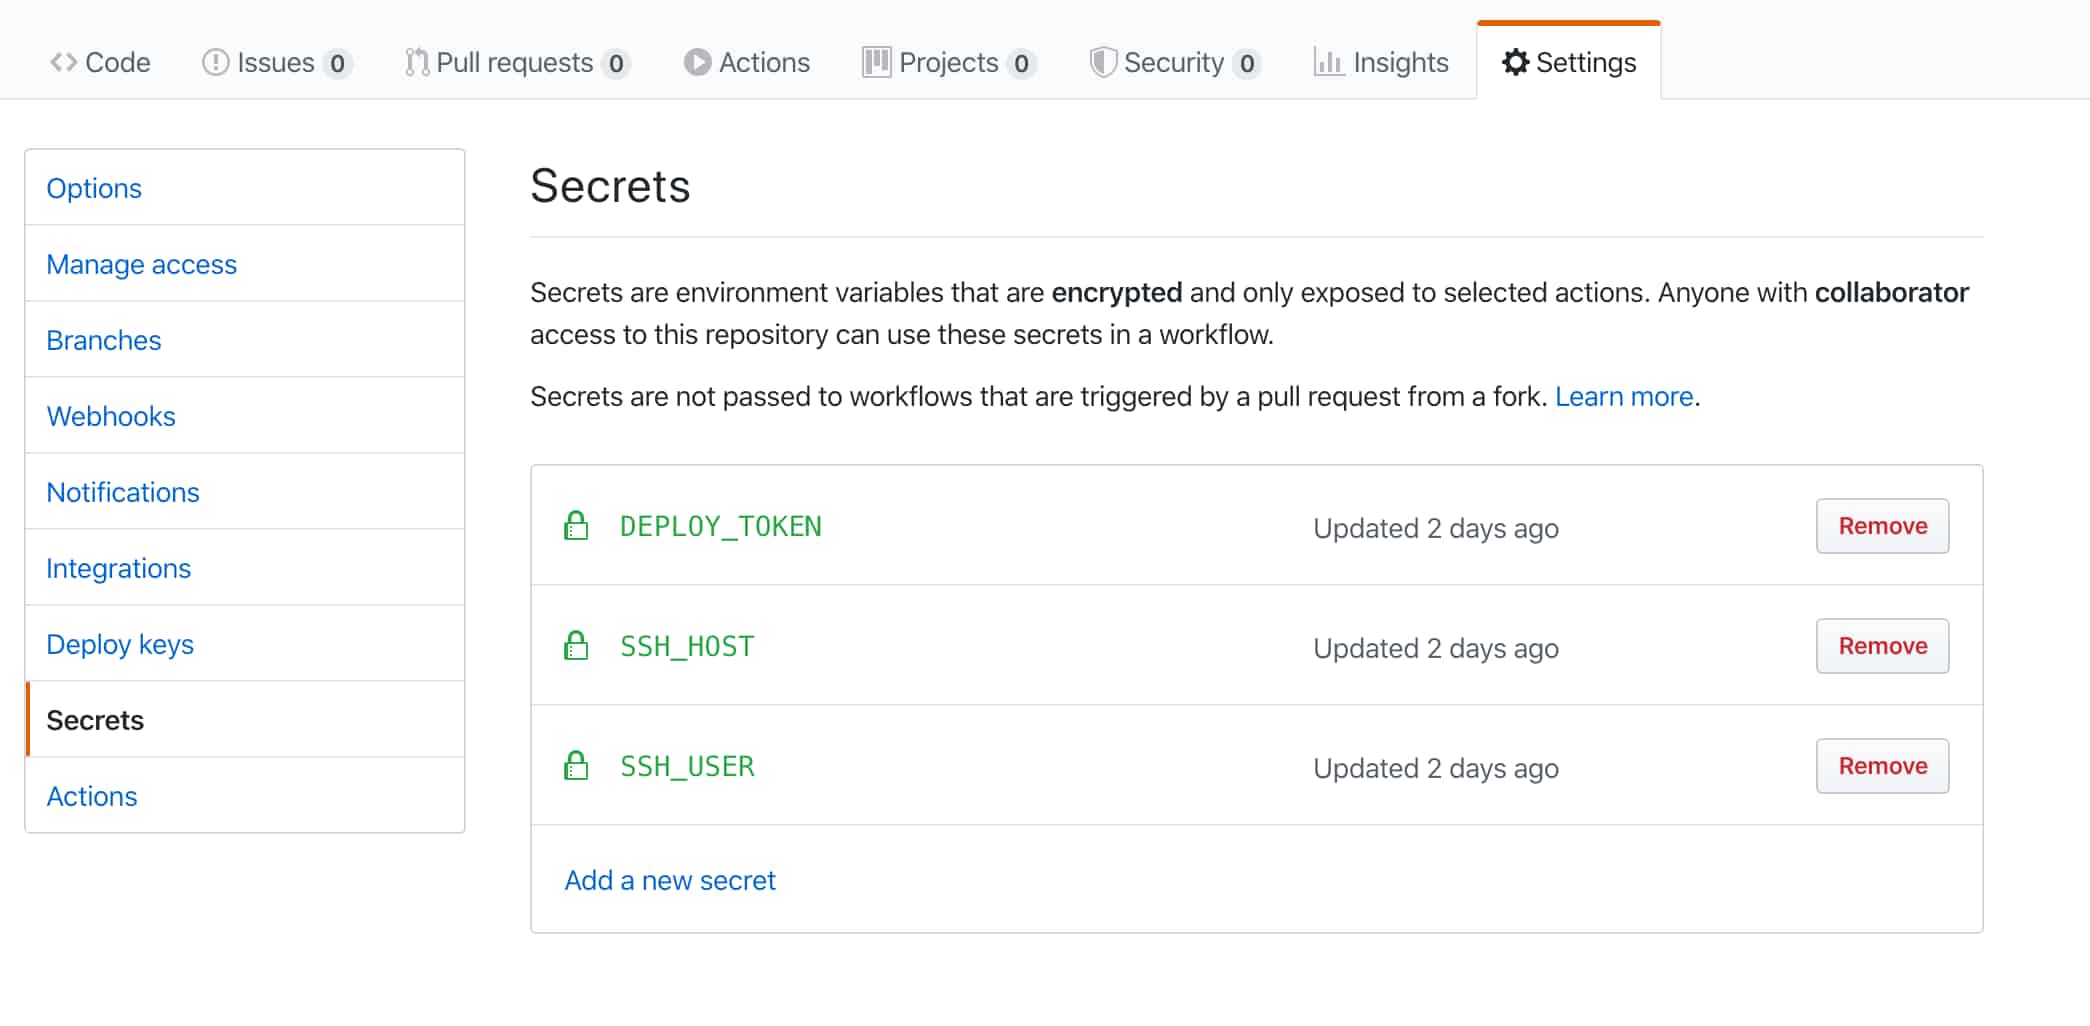This screenshot has width=2090, height=1026.
Task: Open Manage access settings
Action: coord(141,264)
